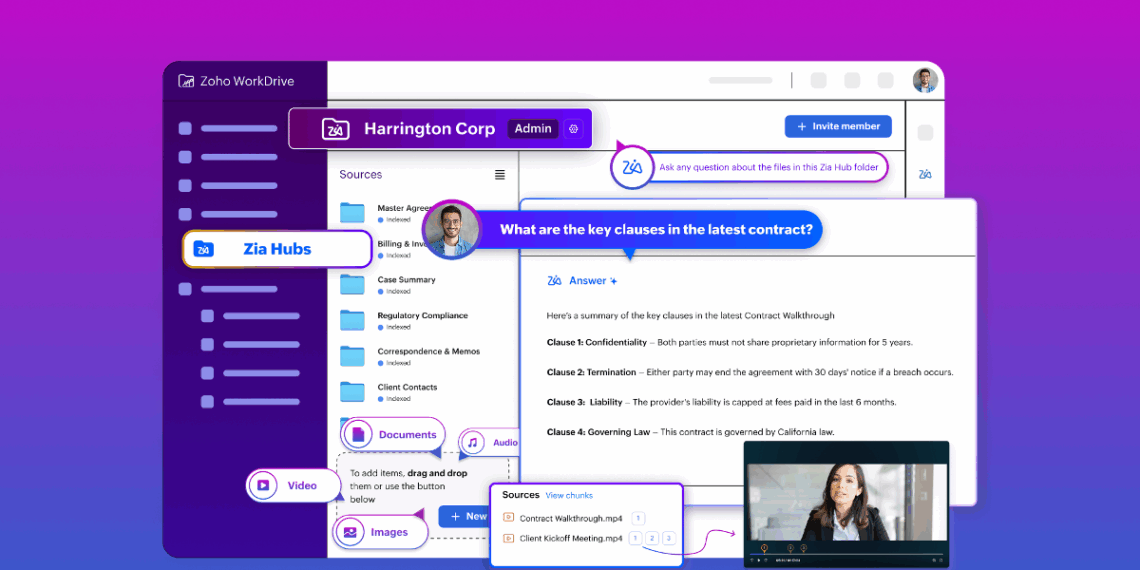The image size is (1140, 570).
Task: Open the Master Agreement folder icon
Action: click(x=353, y=212)
